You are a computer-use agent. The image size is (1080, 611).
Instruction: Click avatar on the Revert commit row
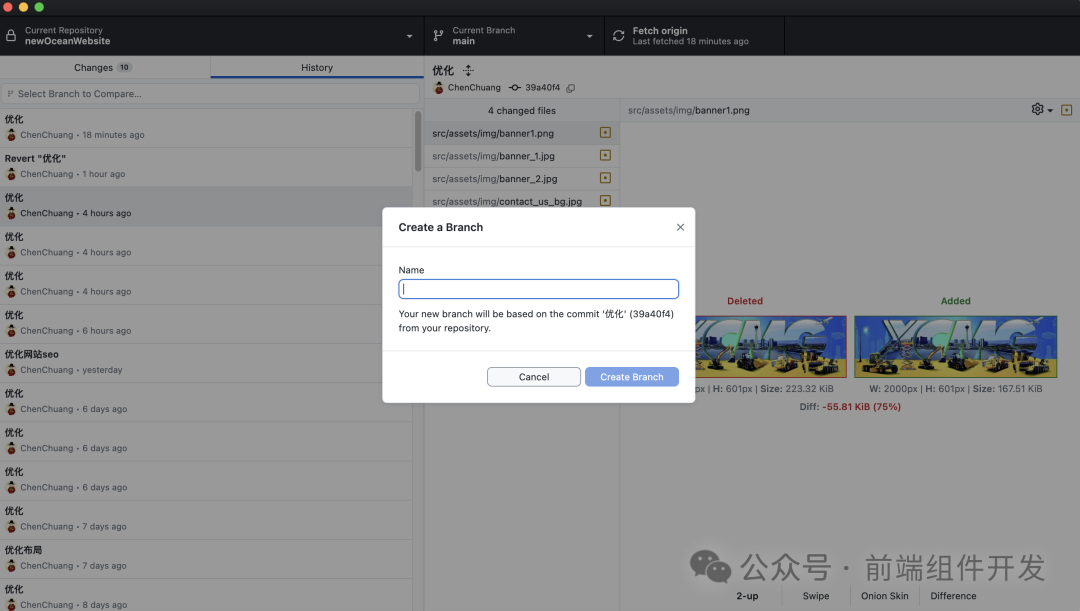(11, 174)
